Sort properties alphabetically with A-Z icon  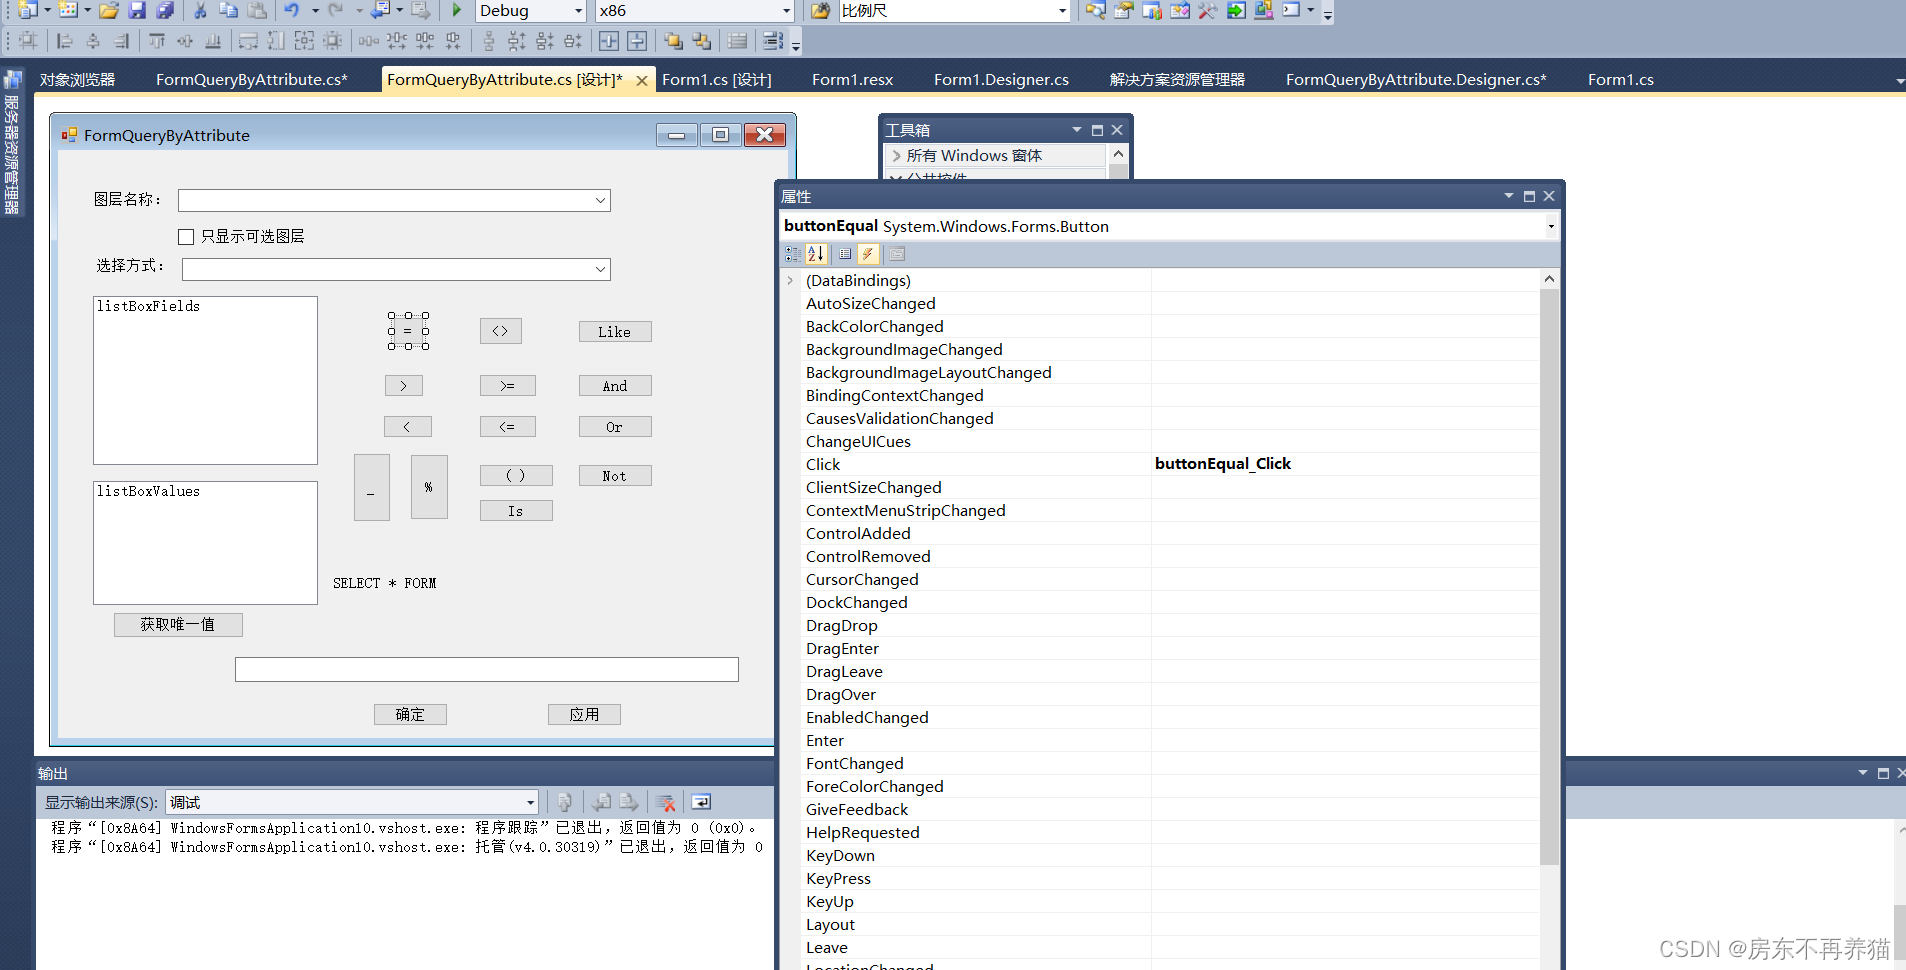(816, 254)
